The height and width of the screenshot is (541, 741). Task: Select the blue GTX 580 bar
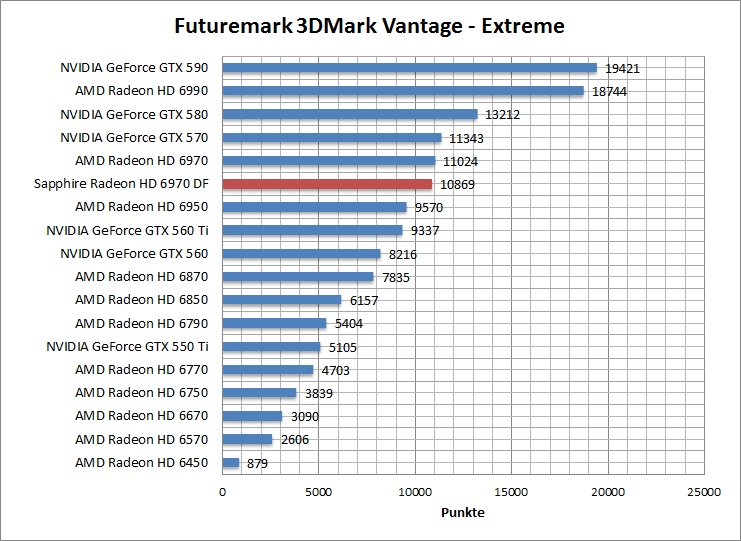click(x=350, y=114)
